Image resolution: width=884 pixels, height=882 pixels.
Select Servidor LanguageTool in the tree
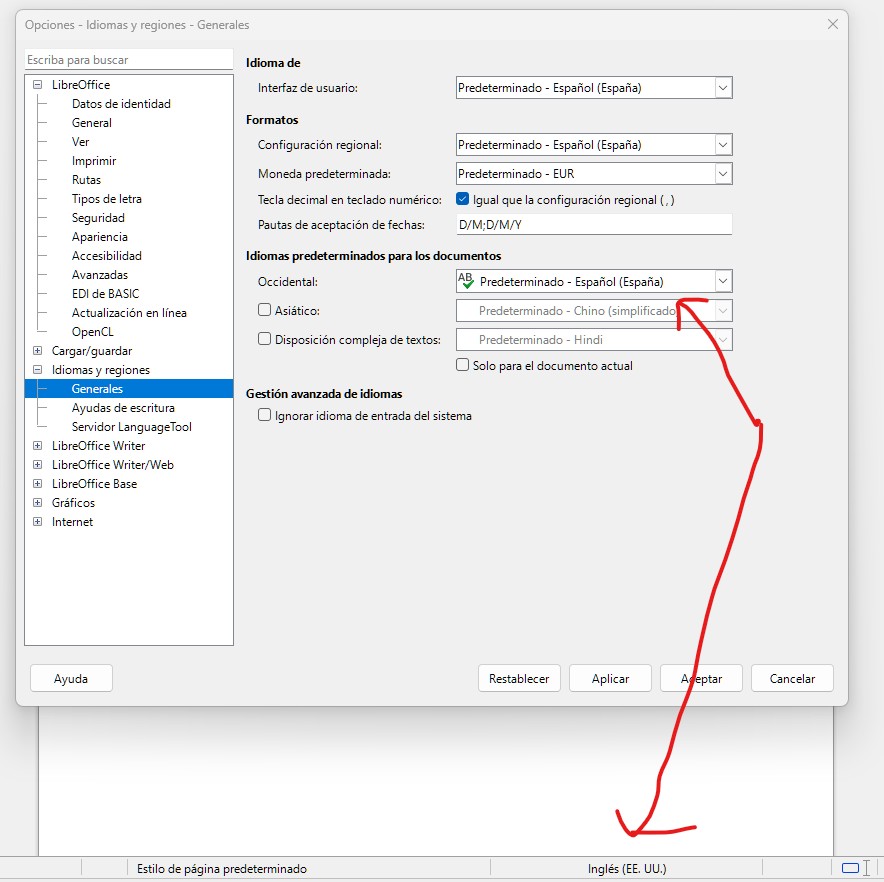(x=131, y=427)
